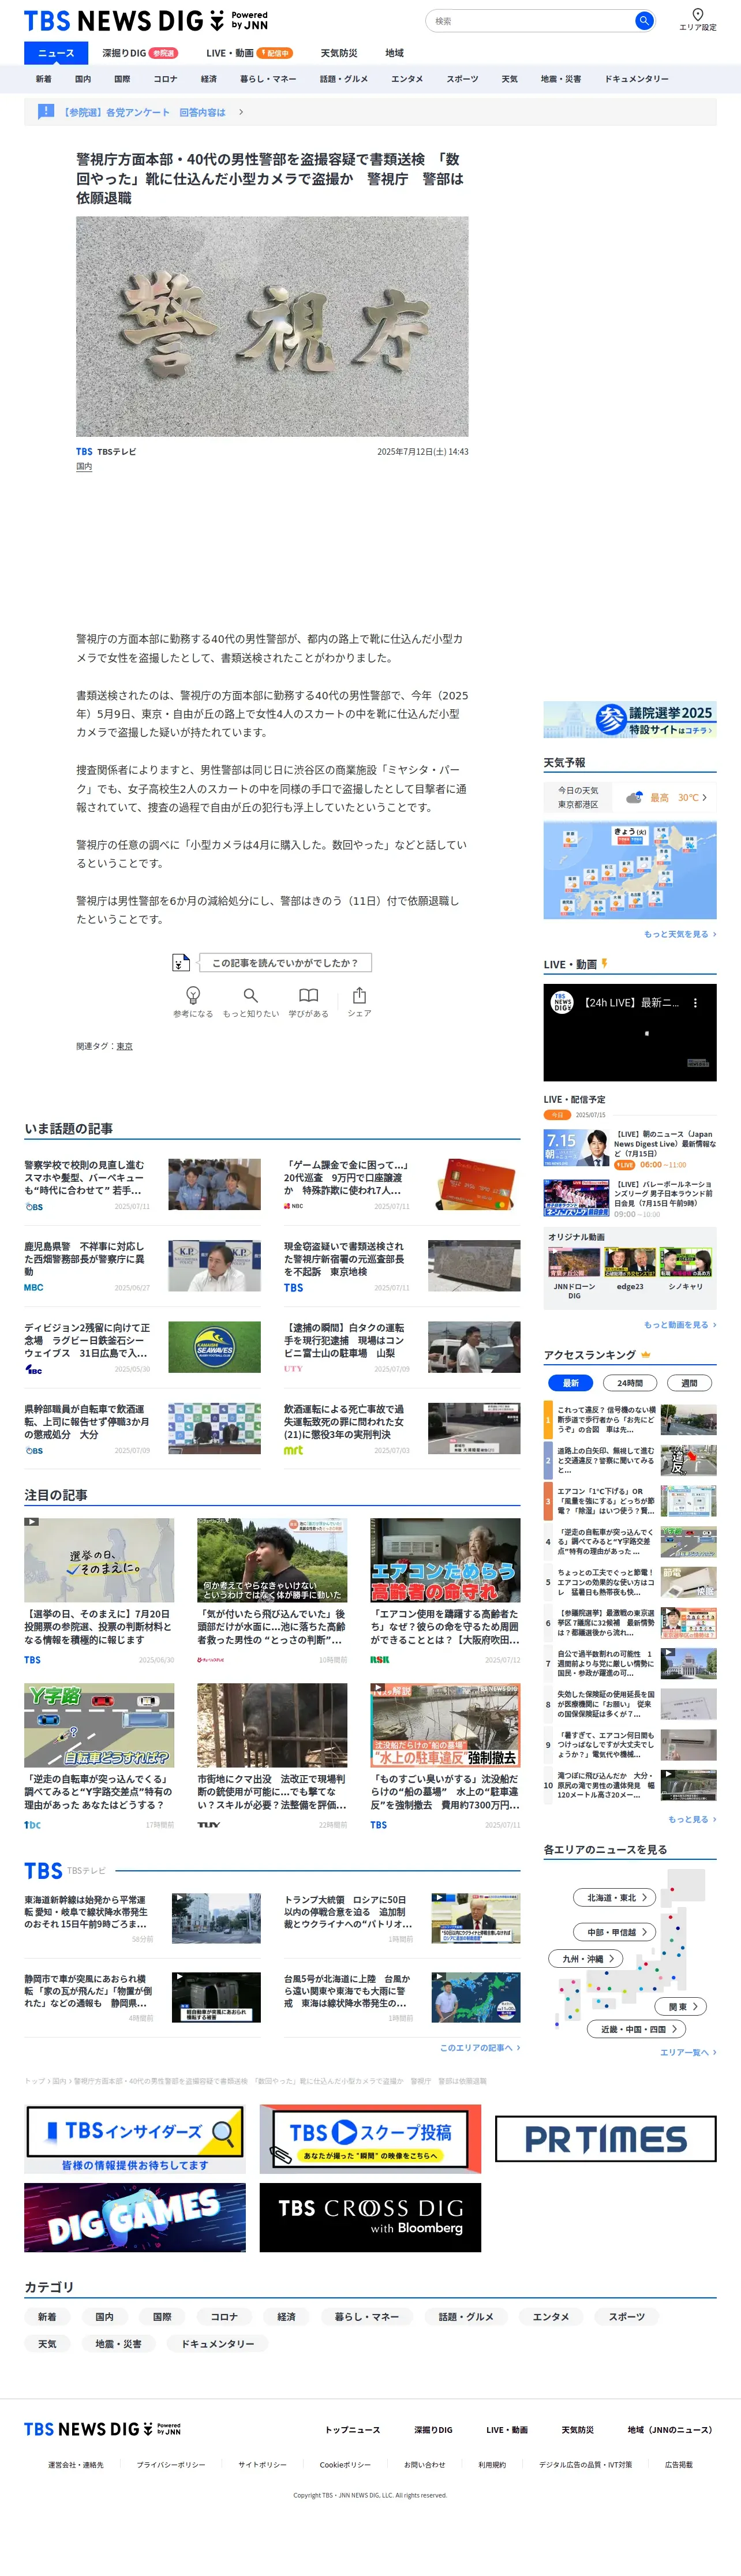Switch to the 地域 tab
Image resolution: width=741 pixels, height=2576 pixels.
pyautogui.click(x=395, y=53)
